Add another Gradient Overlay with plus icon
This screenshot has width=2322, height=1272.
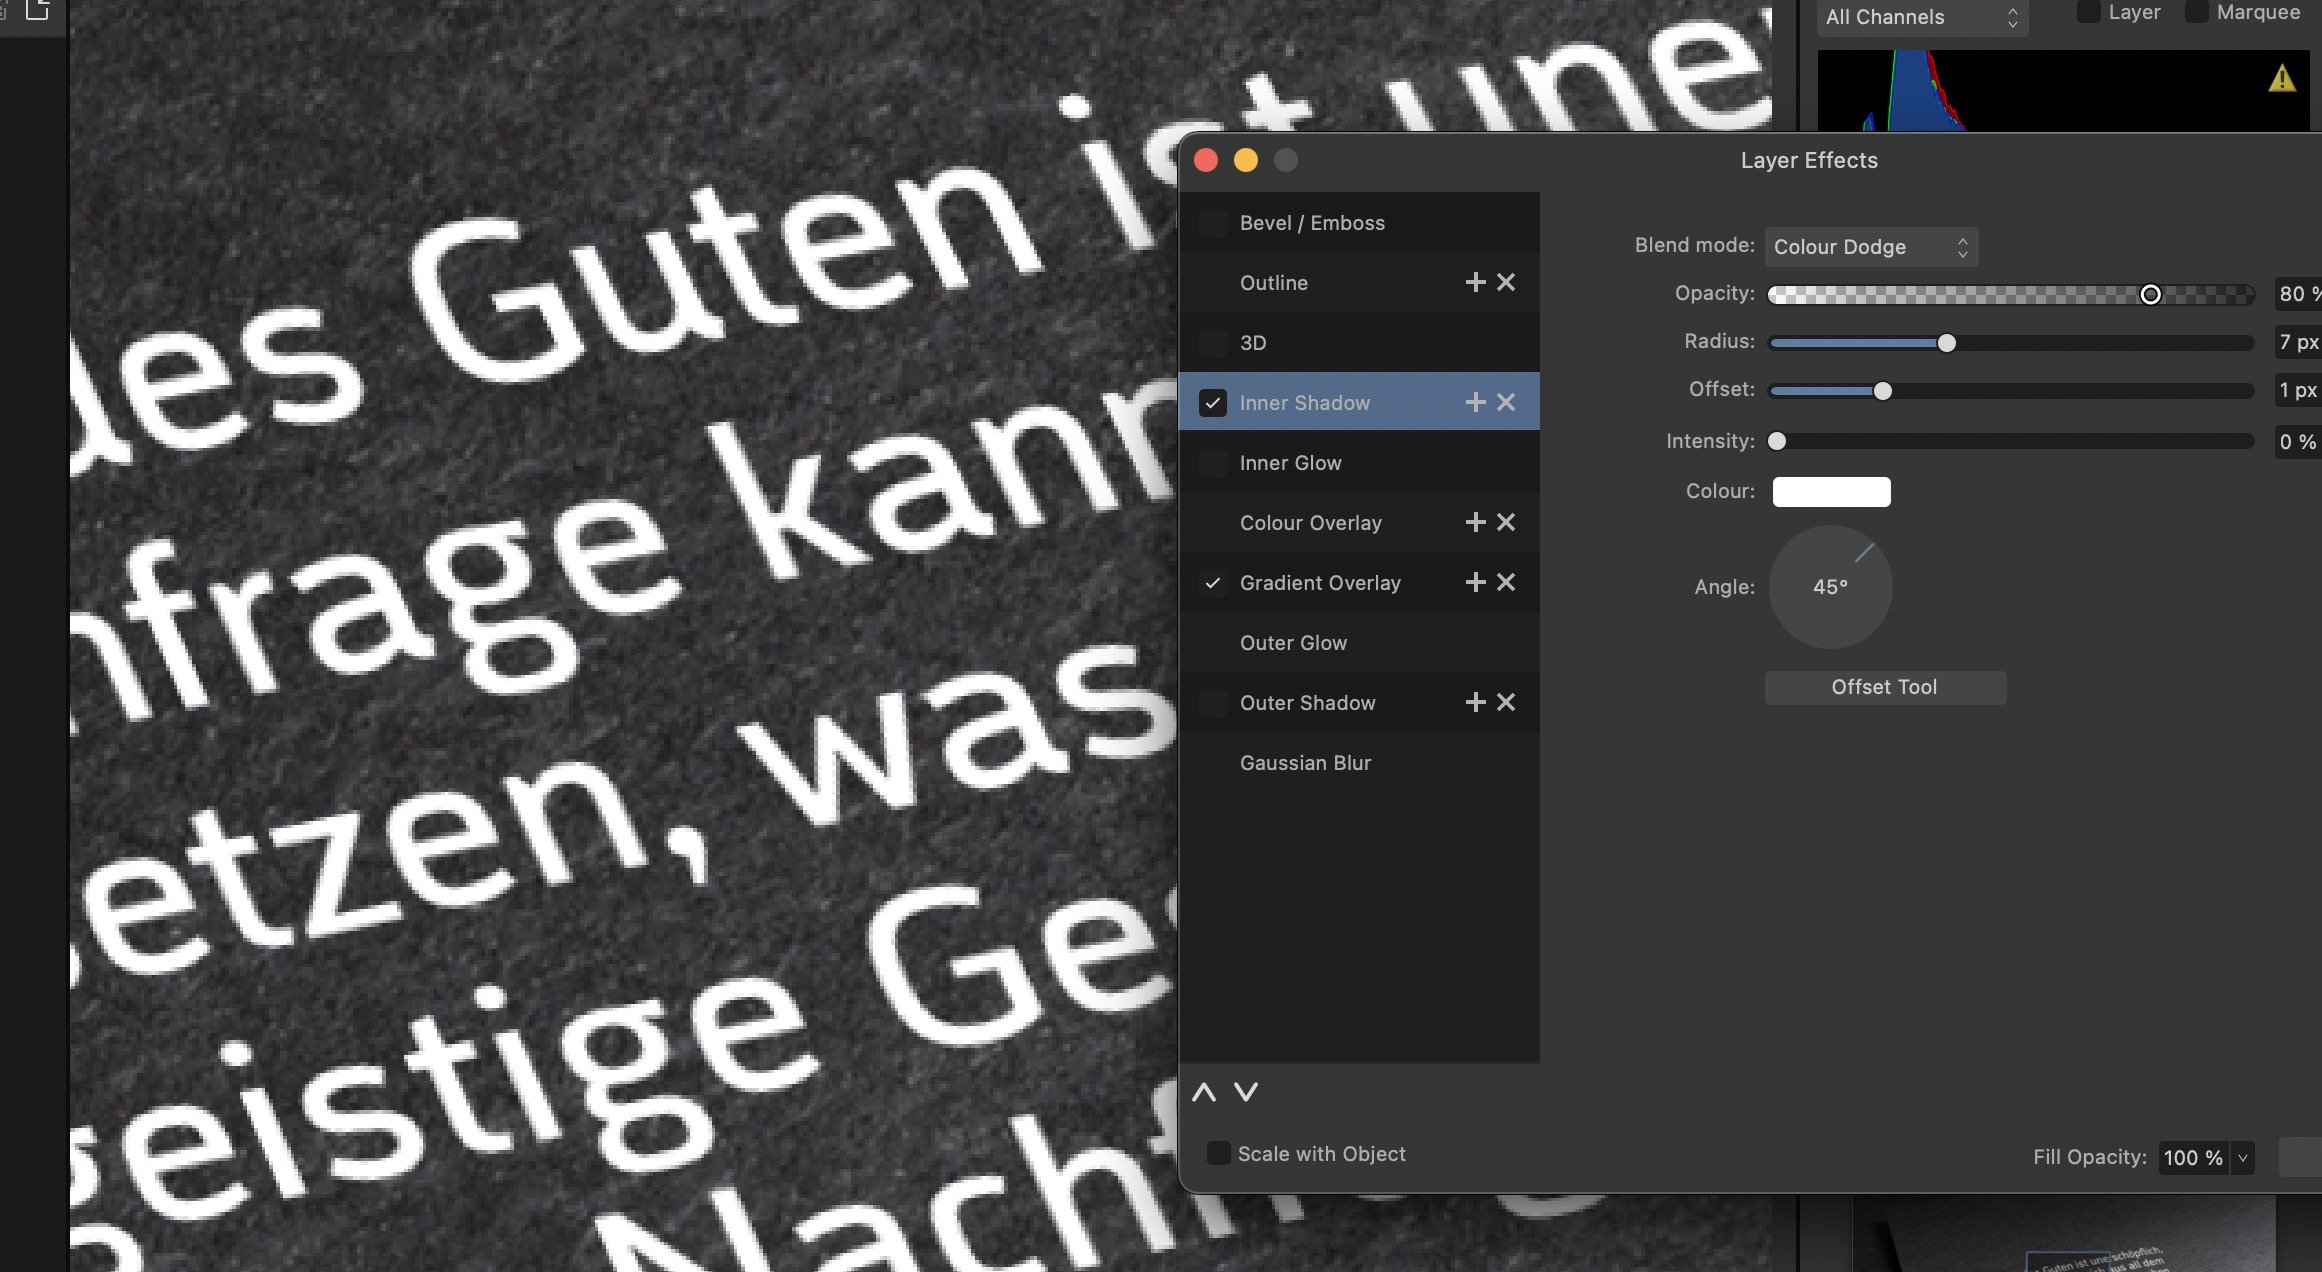coord(1475,583)
